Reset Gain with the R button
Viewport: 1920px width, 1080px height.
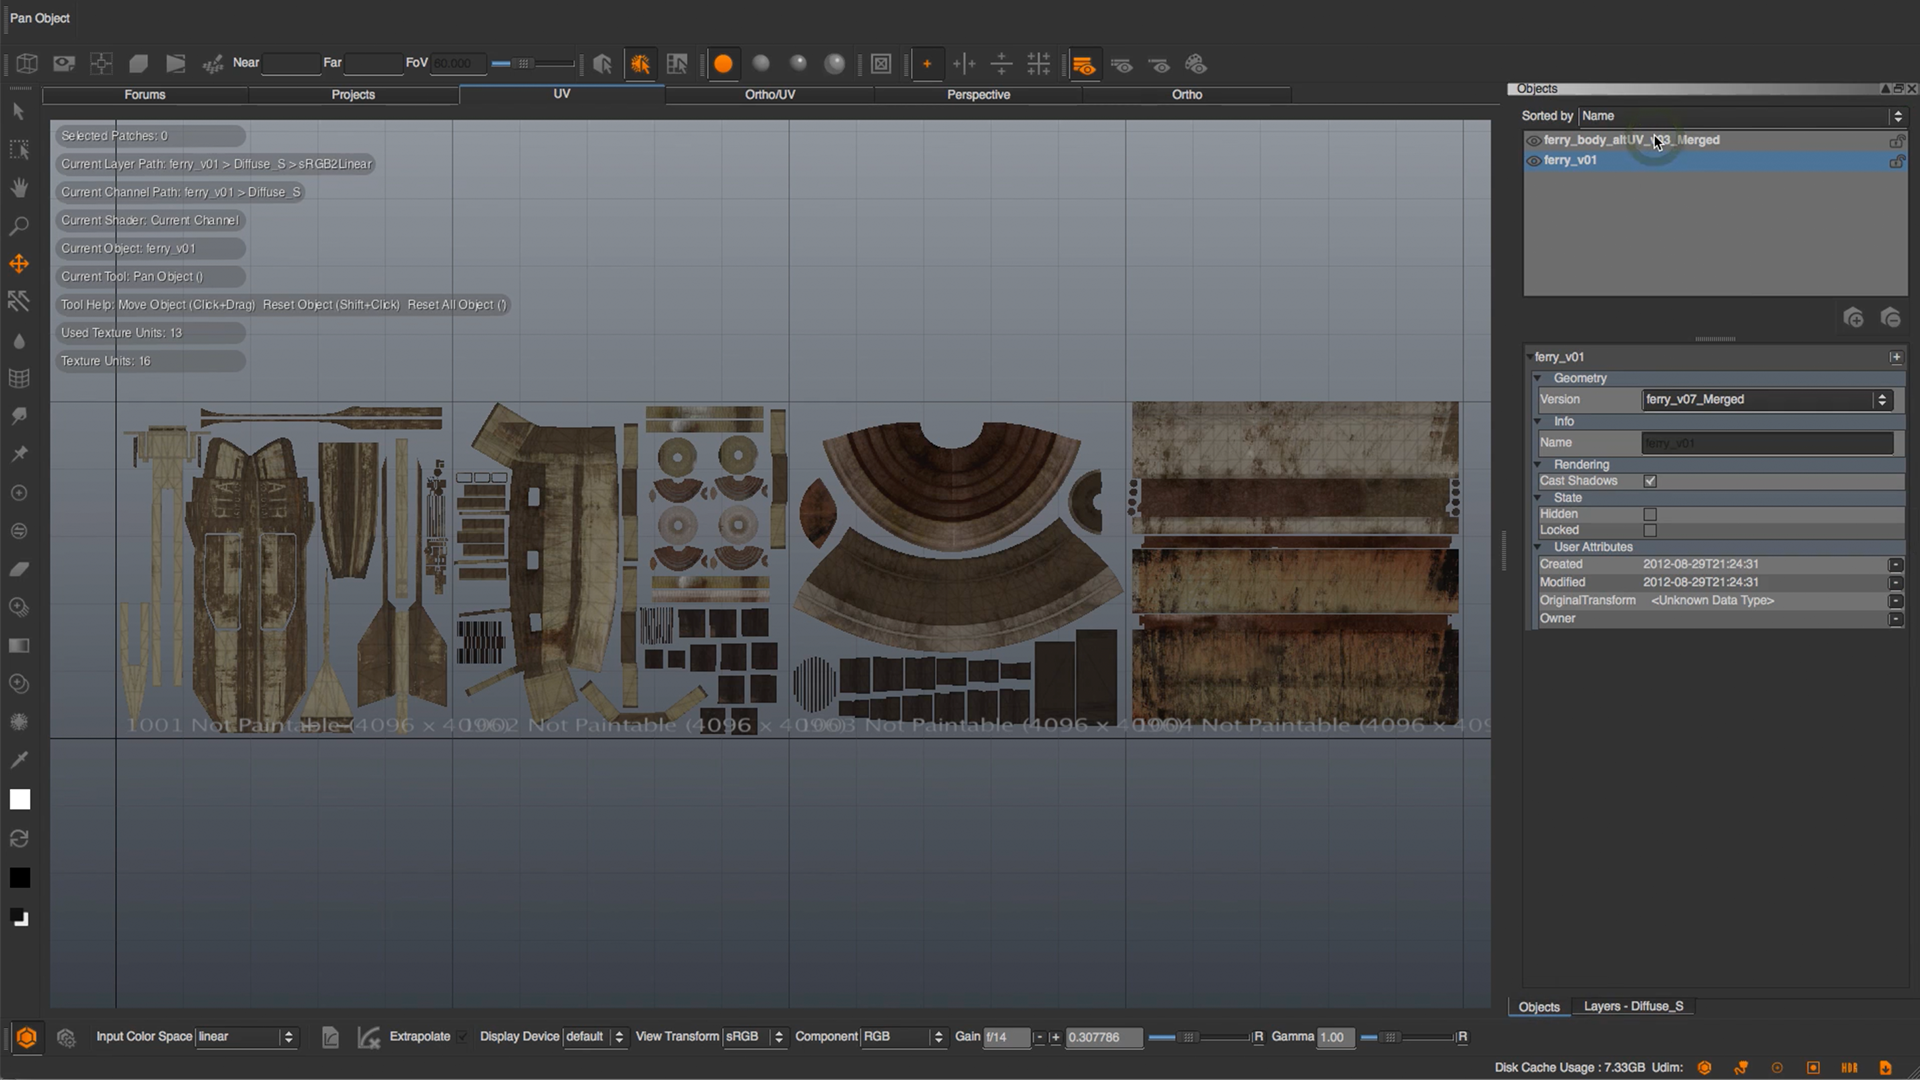[x=1258, y=1037]
